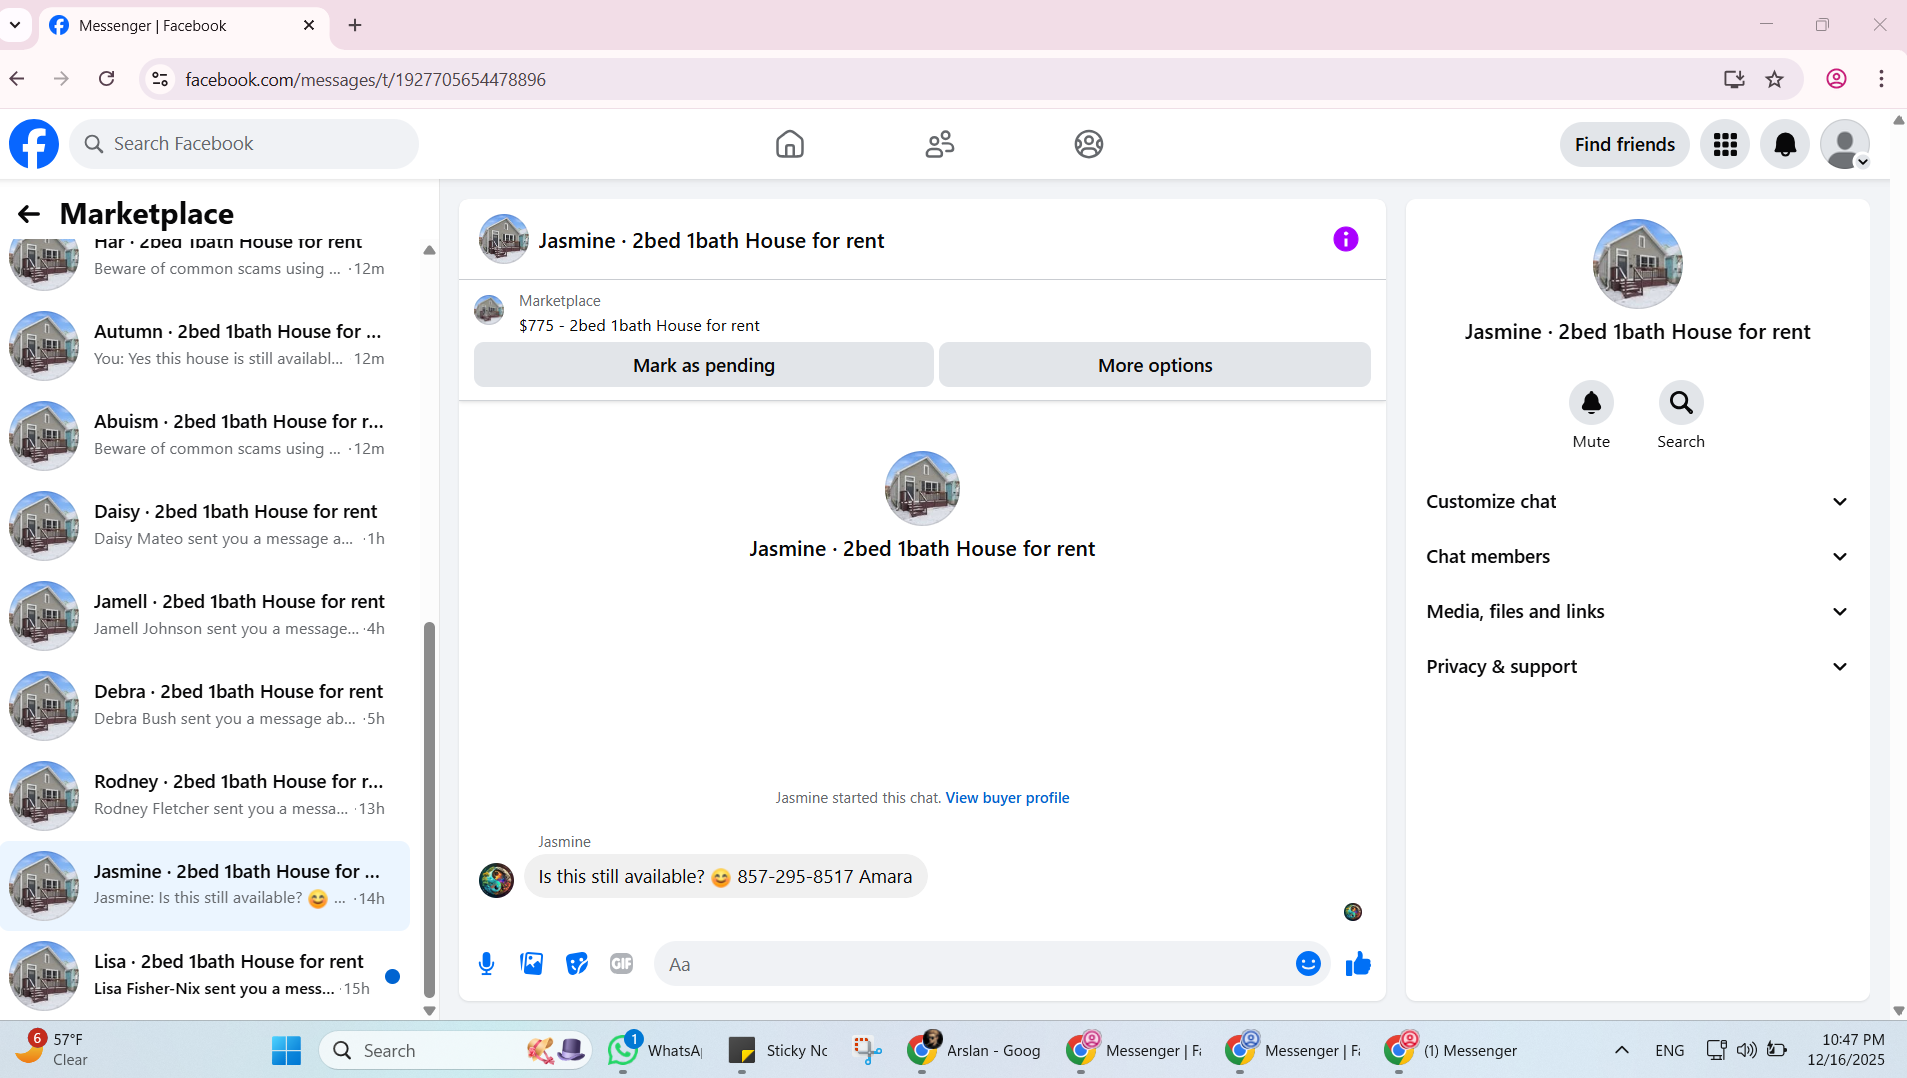1907x1078 pixels.
Task: Open the listing photo in right panel
Action: (1638, 264)
